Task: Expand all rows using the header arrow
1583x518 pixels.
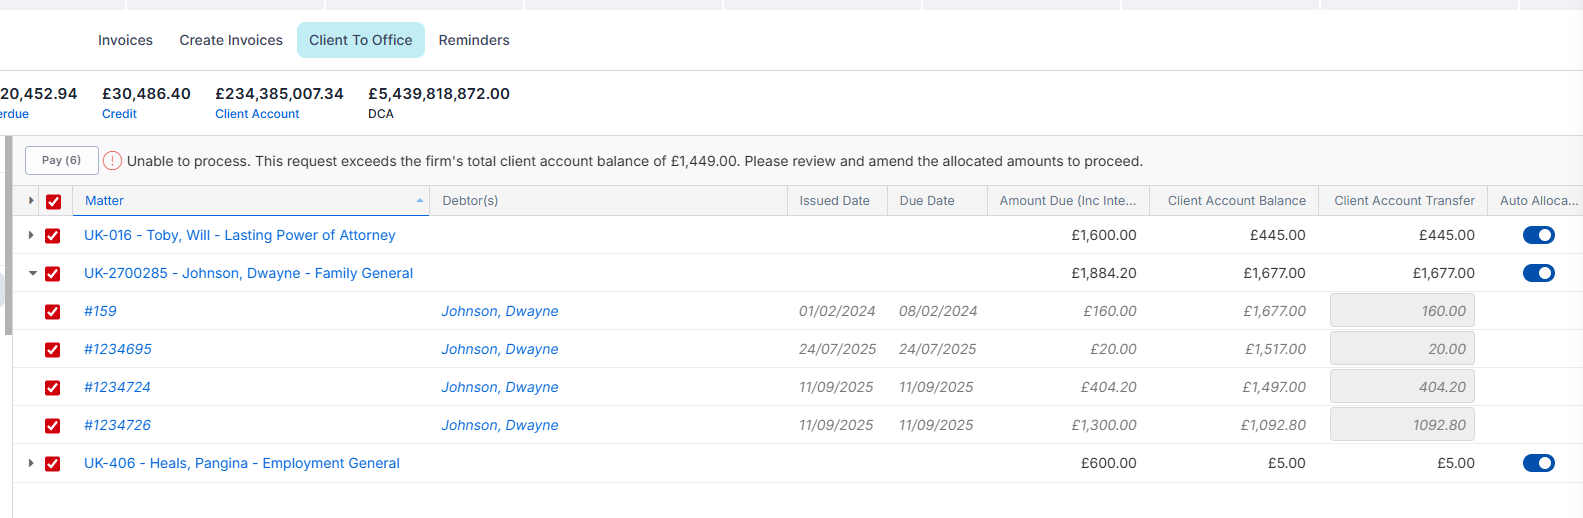Action: [x=31, y=201]
